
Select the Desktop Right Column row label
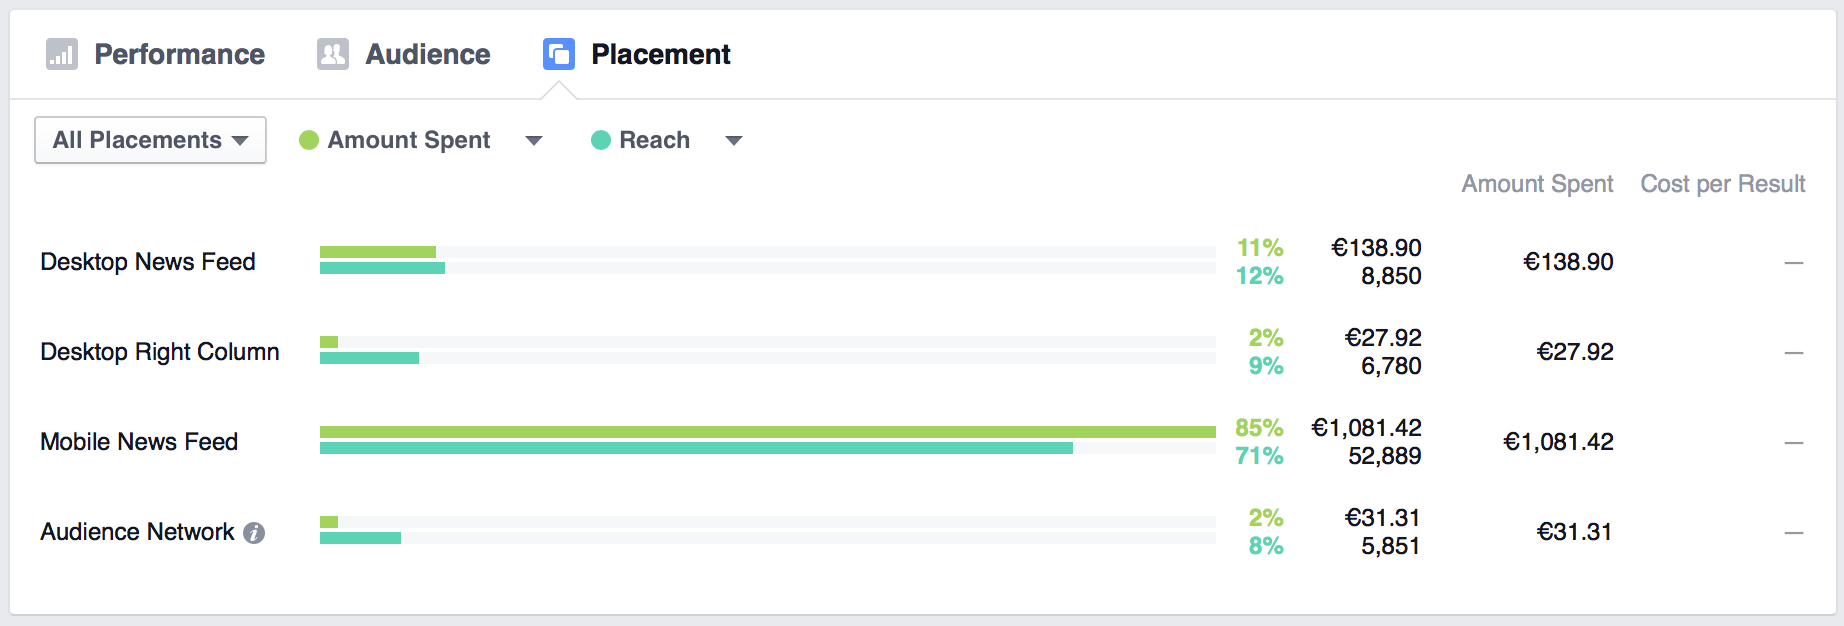point(160,352)
